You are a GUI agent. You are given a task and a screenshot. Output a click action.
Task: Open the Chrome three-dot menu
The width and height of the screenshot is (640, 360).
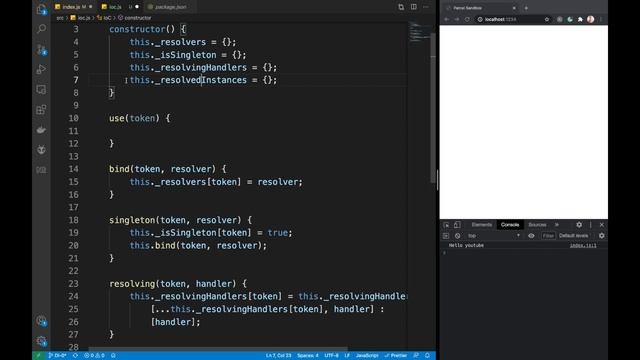601,19
